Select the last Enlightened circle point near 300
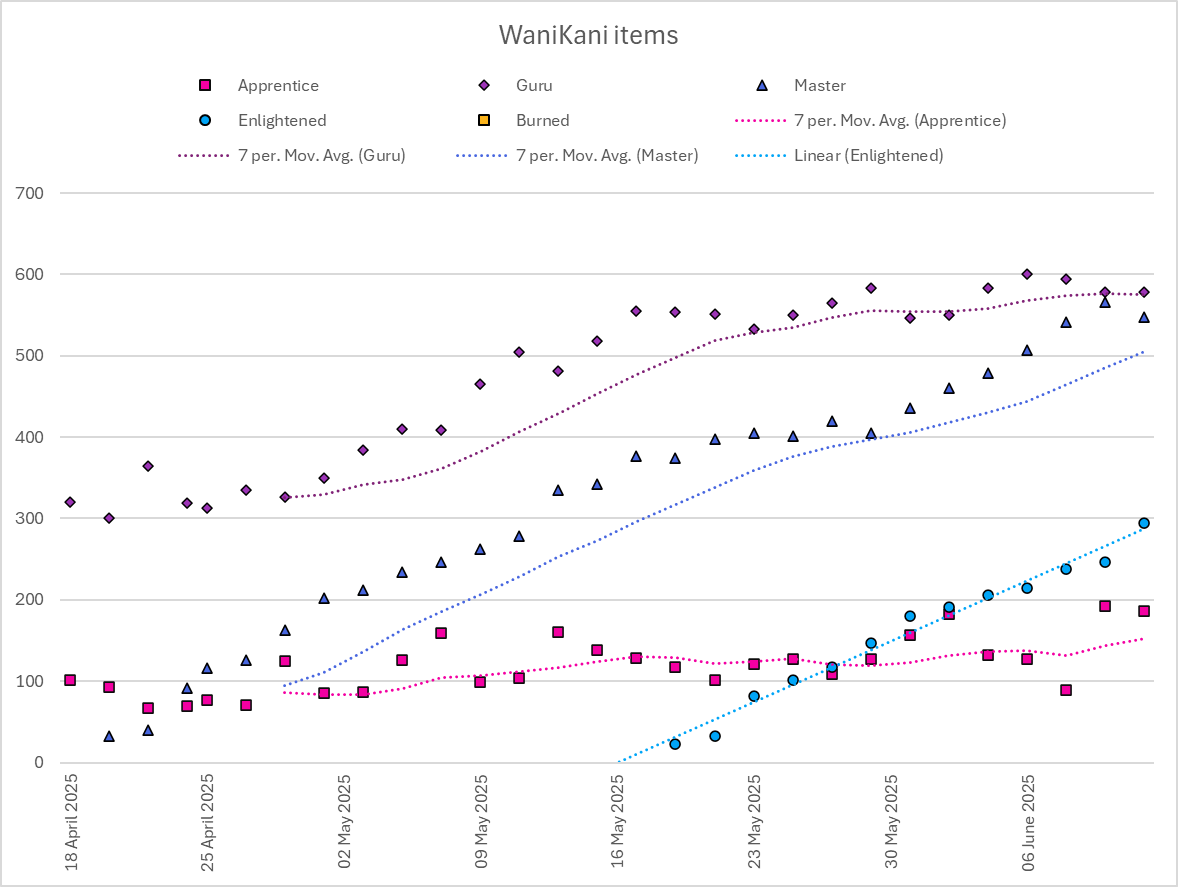Image resolution: width=1178 pixels, height=887 pixels. click(1144, 523)
